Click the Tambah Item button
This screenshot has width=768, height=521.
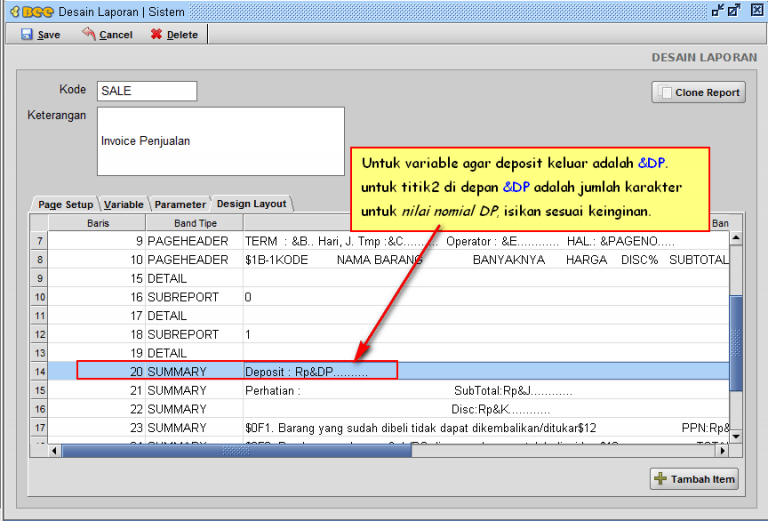point(694,479)
